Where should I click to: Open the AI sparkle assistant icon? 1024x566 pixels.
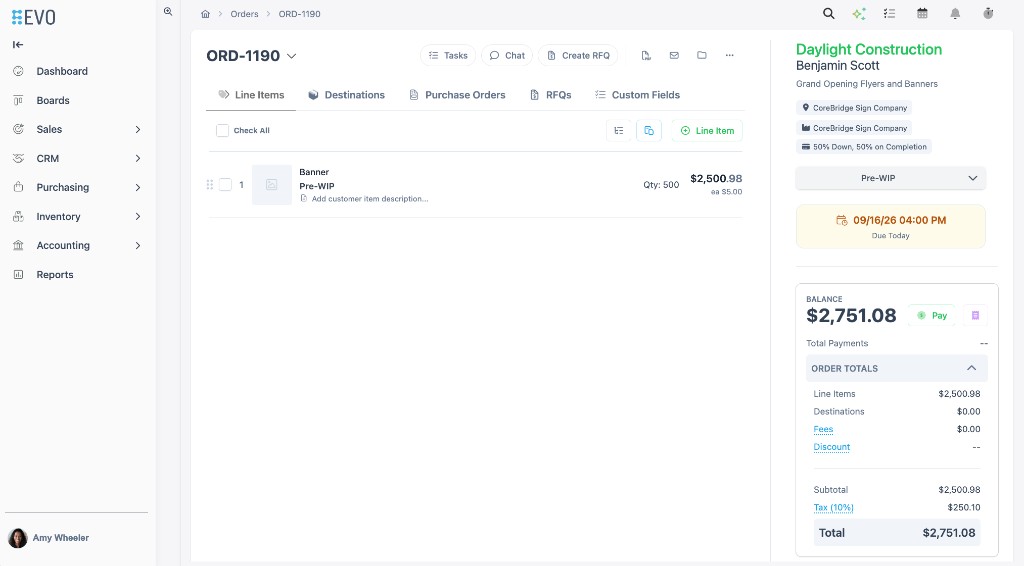859,13
